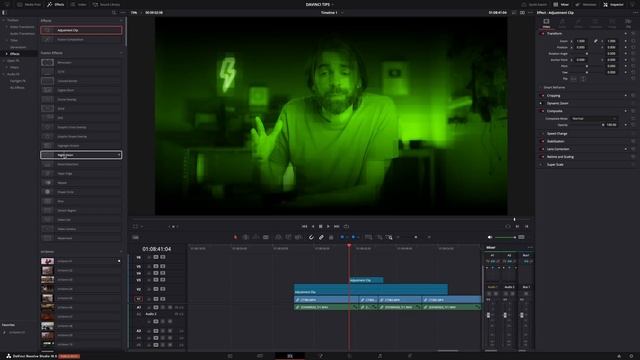Switch to the Edit page icon

290,356
